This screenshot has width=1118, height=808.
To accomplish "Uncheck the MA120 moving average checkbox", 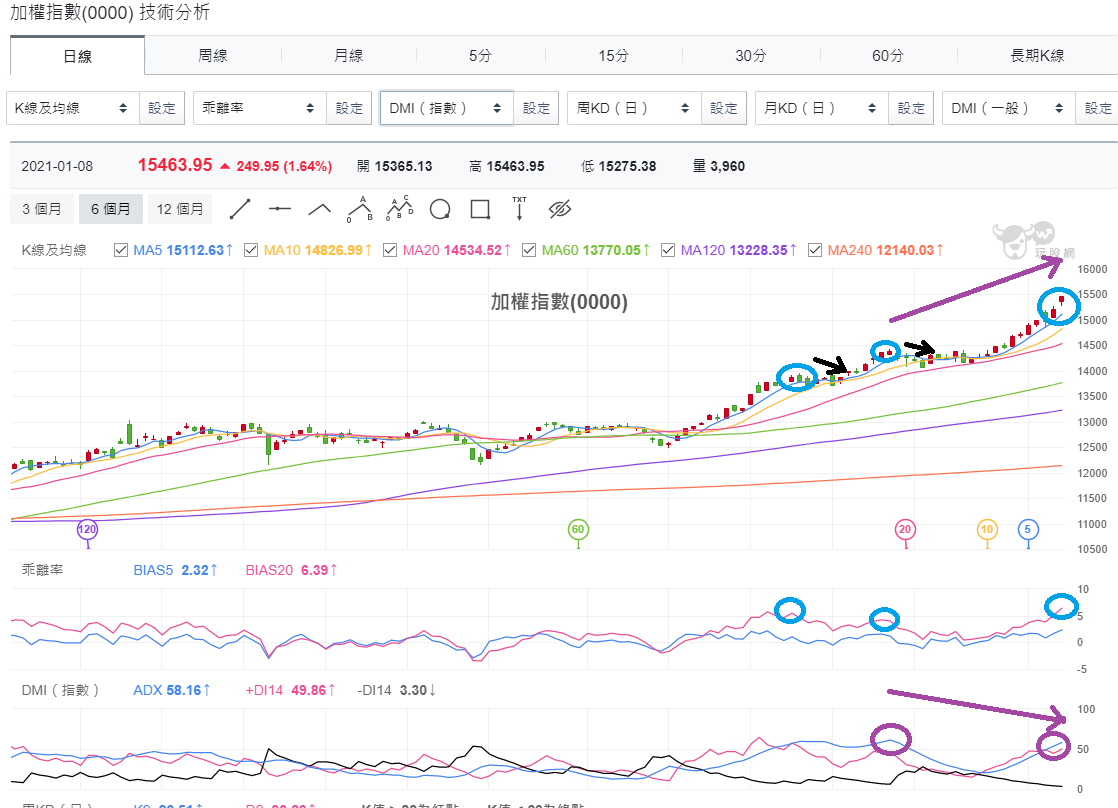I will [668, 250].
